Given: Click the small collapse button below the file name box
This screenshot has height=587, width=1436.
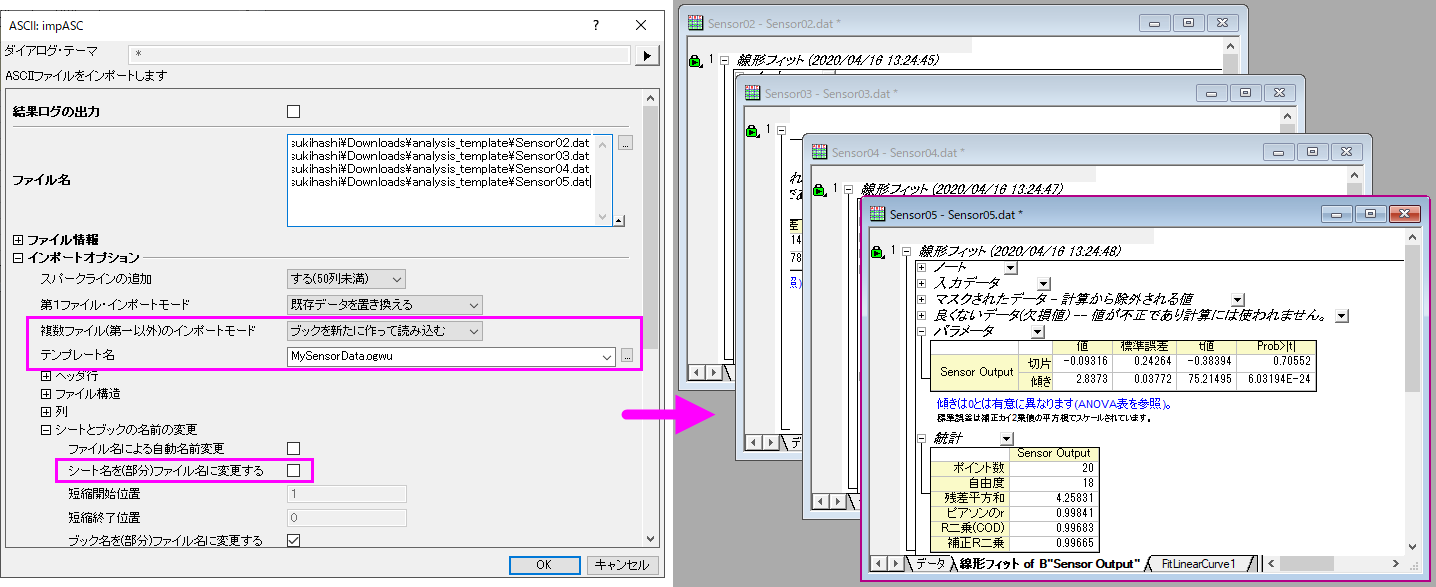Looking at the screenshot, I should point(620,221).
